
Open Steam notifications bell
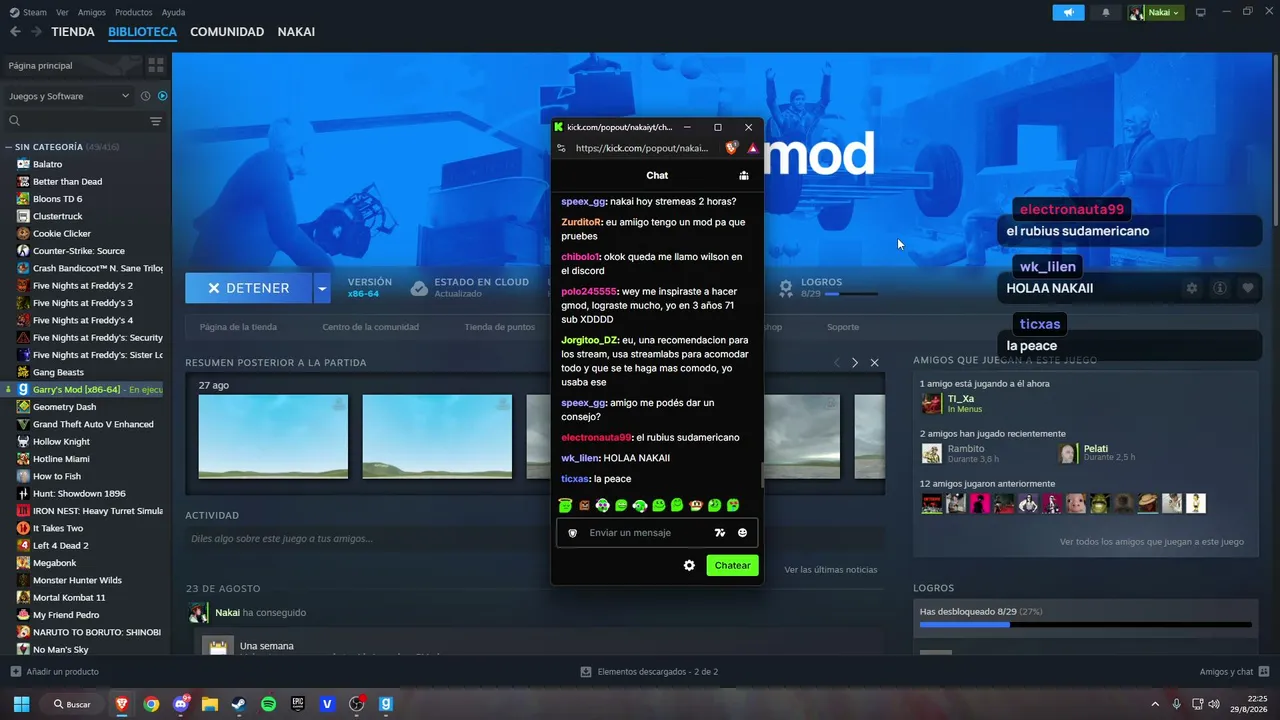[x=1106, y=12]
